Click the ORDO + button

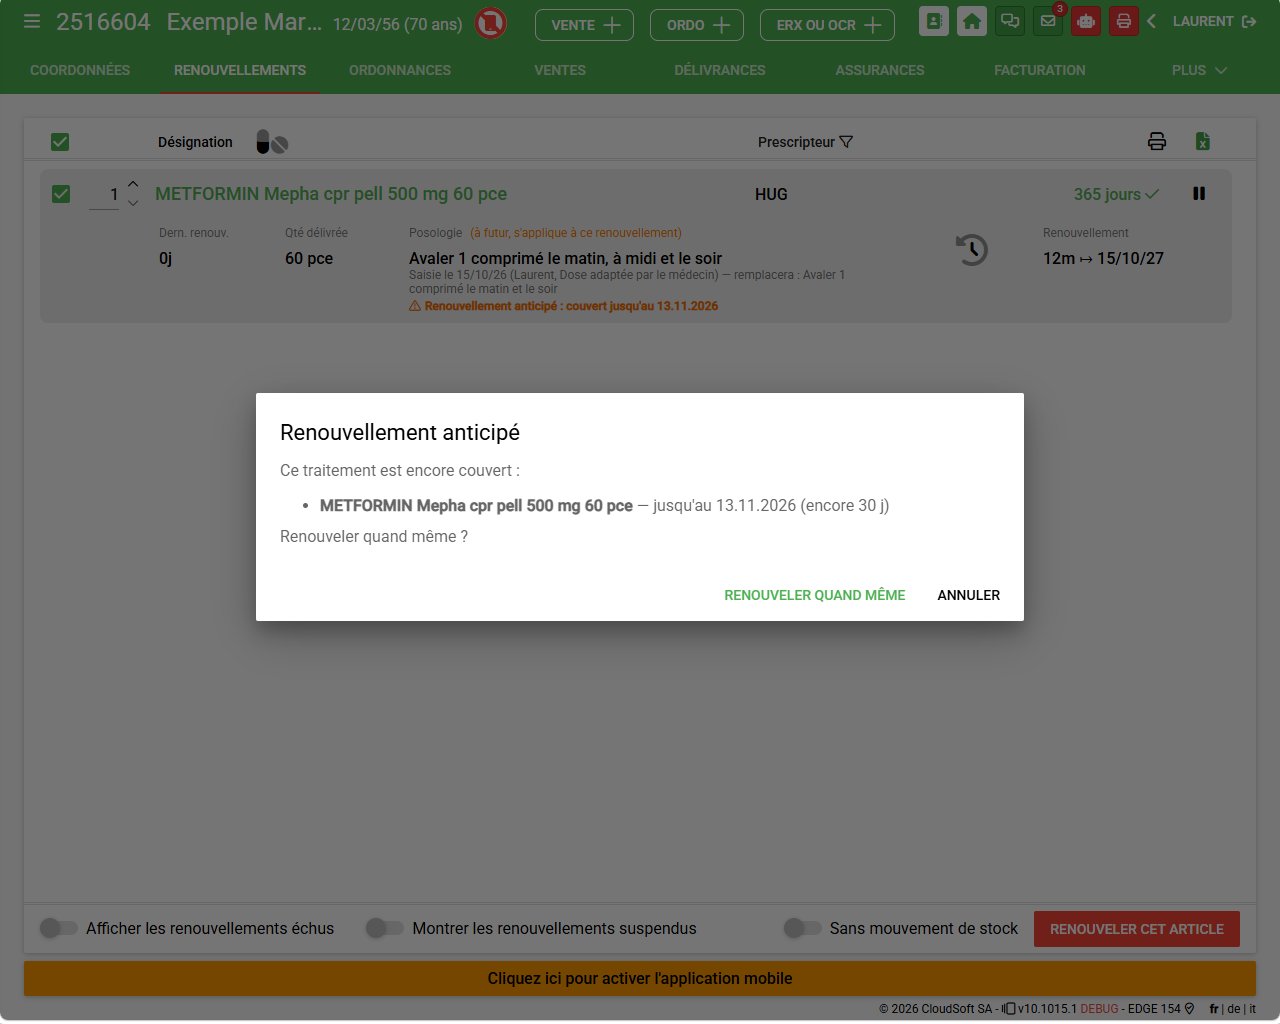(697, 25)
